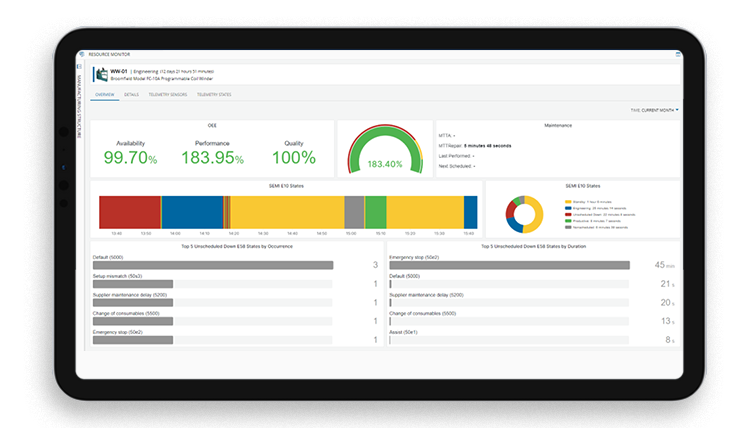This screenshot has width=754, height=428.
Task: Open the Time Current Month dropdown
Action: pyautogui.click(x=655, y=109)
